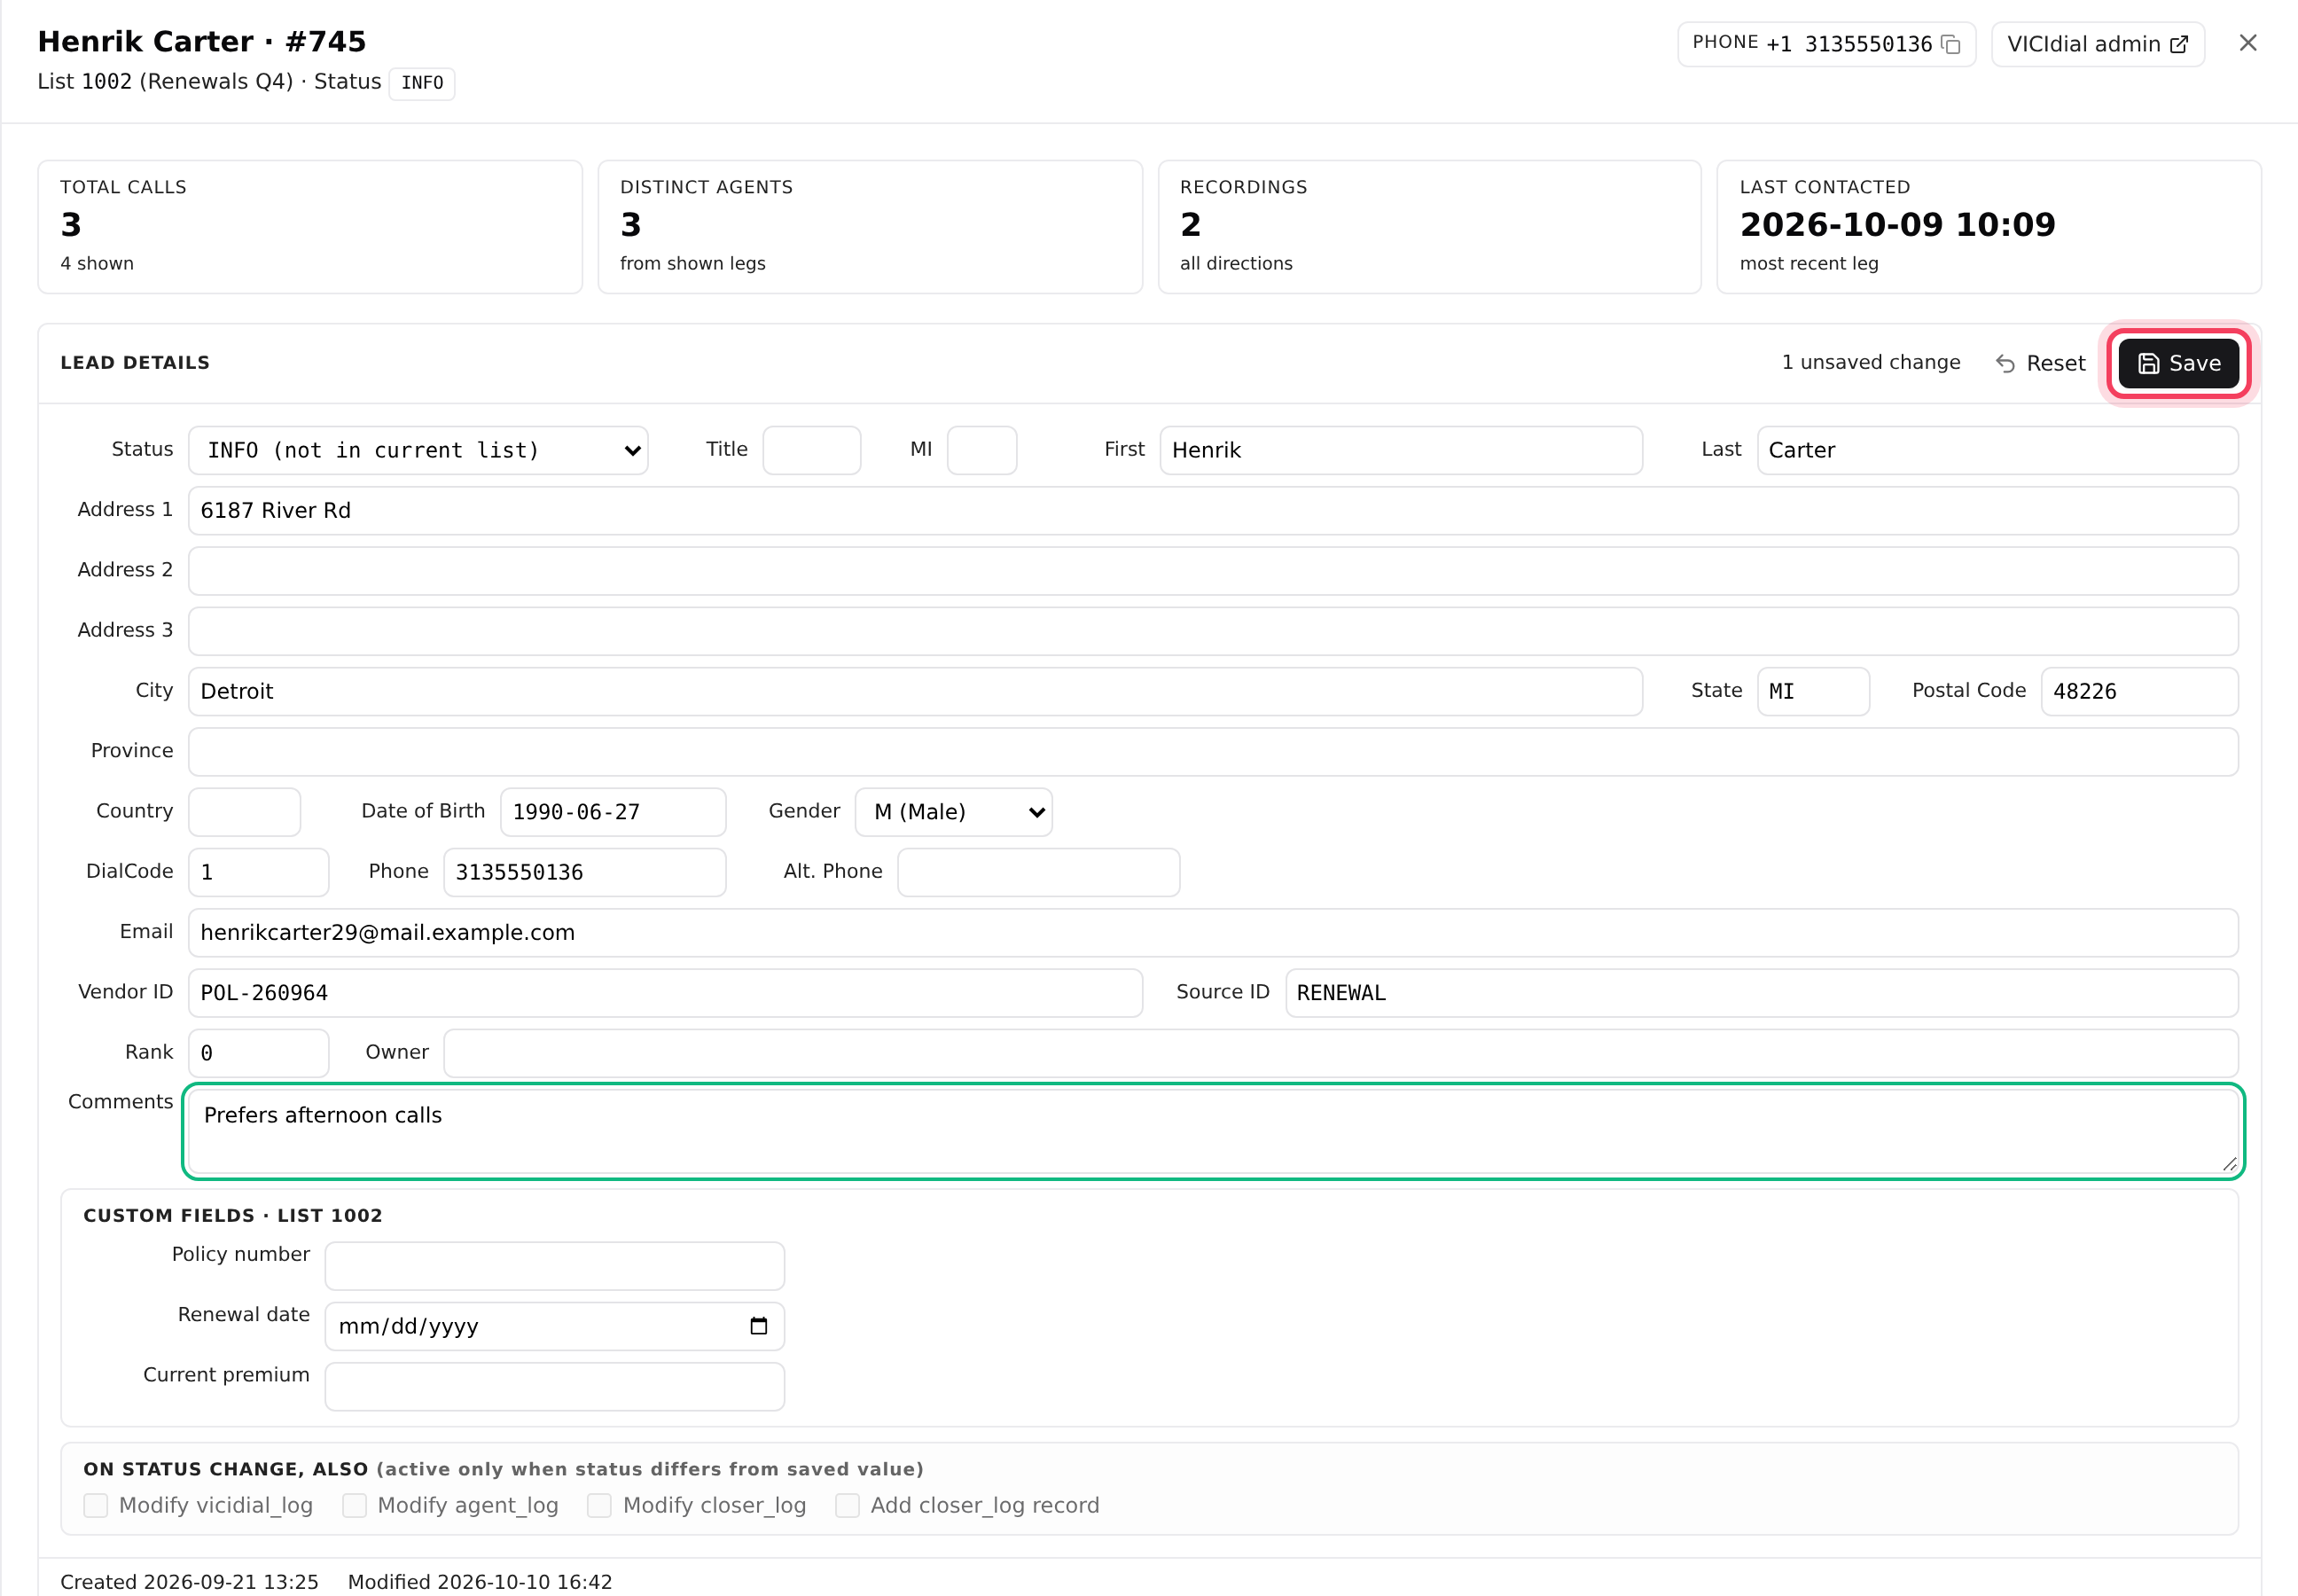Copy the phone number with copy icon
This screenshot has height=1596, width=2298.
pyautogui.click(x=1950, y=44)
